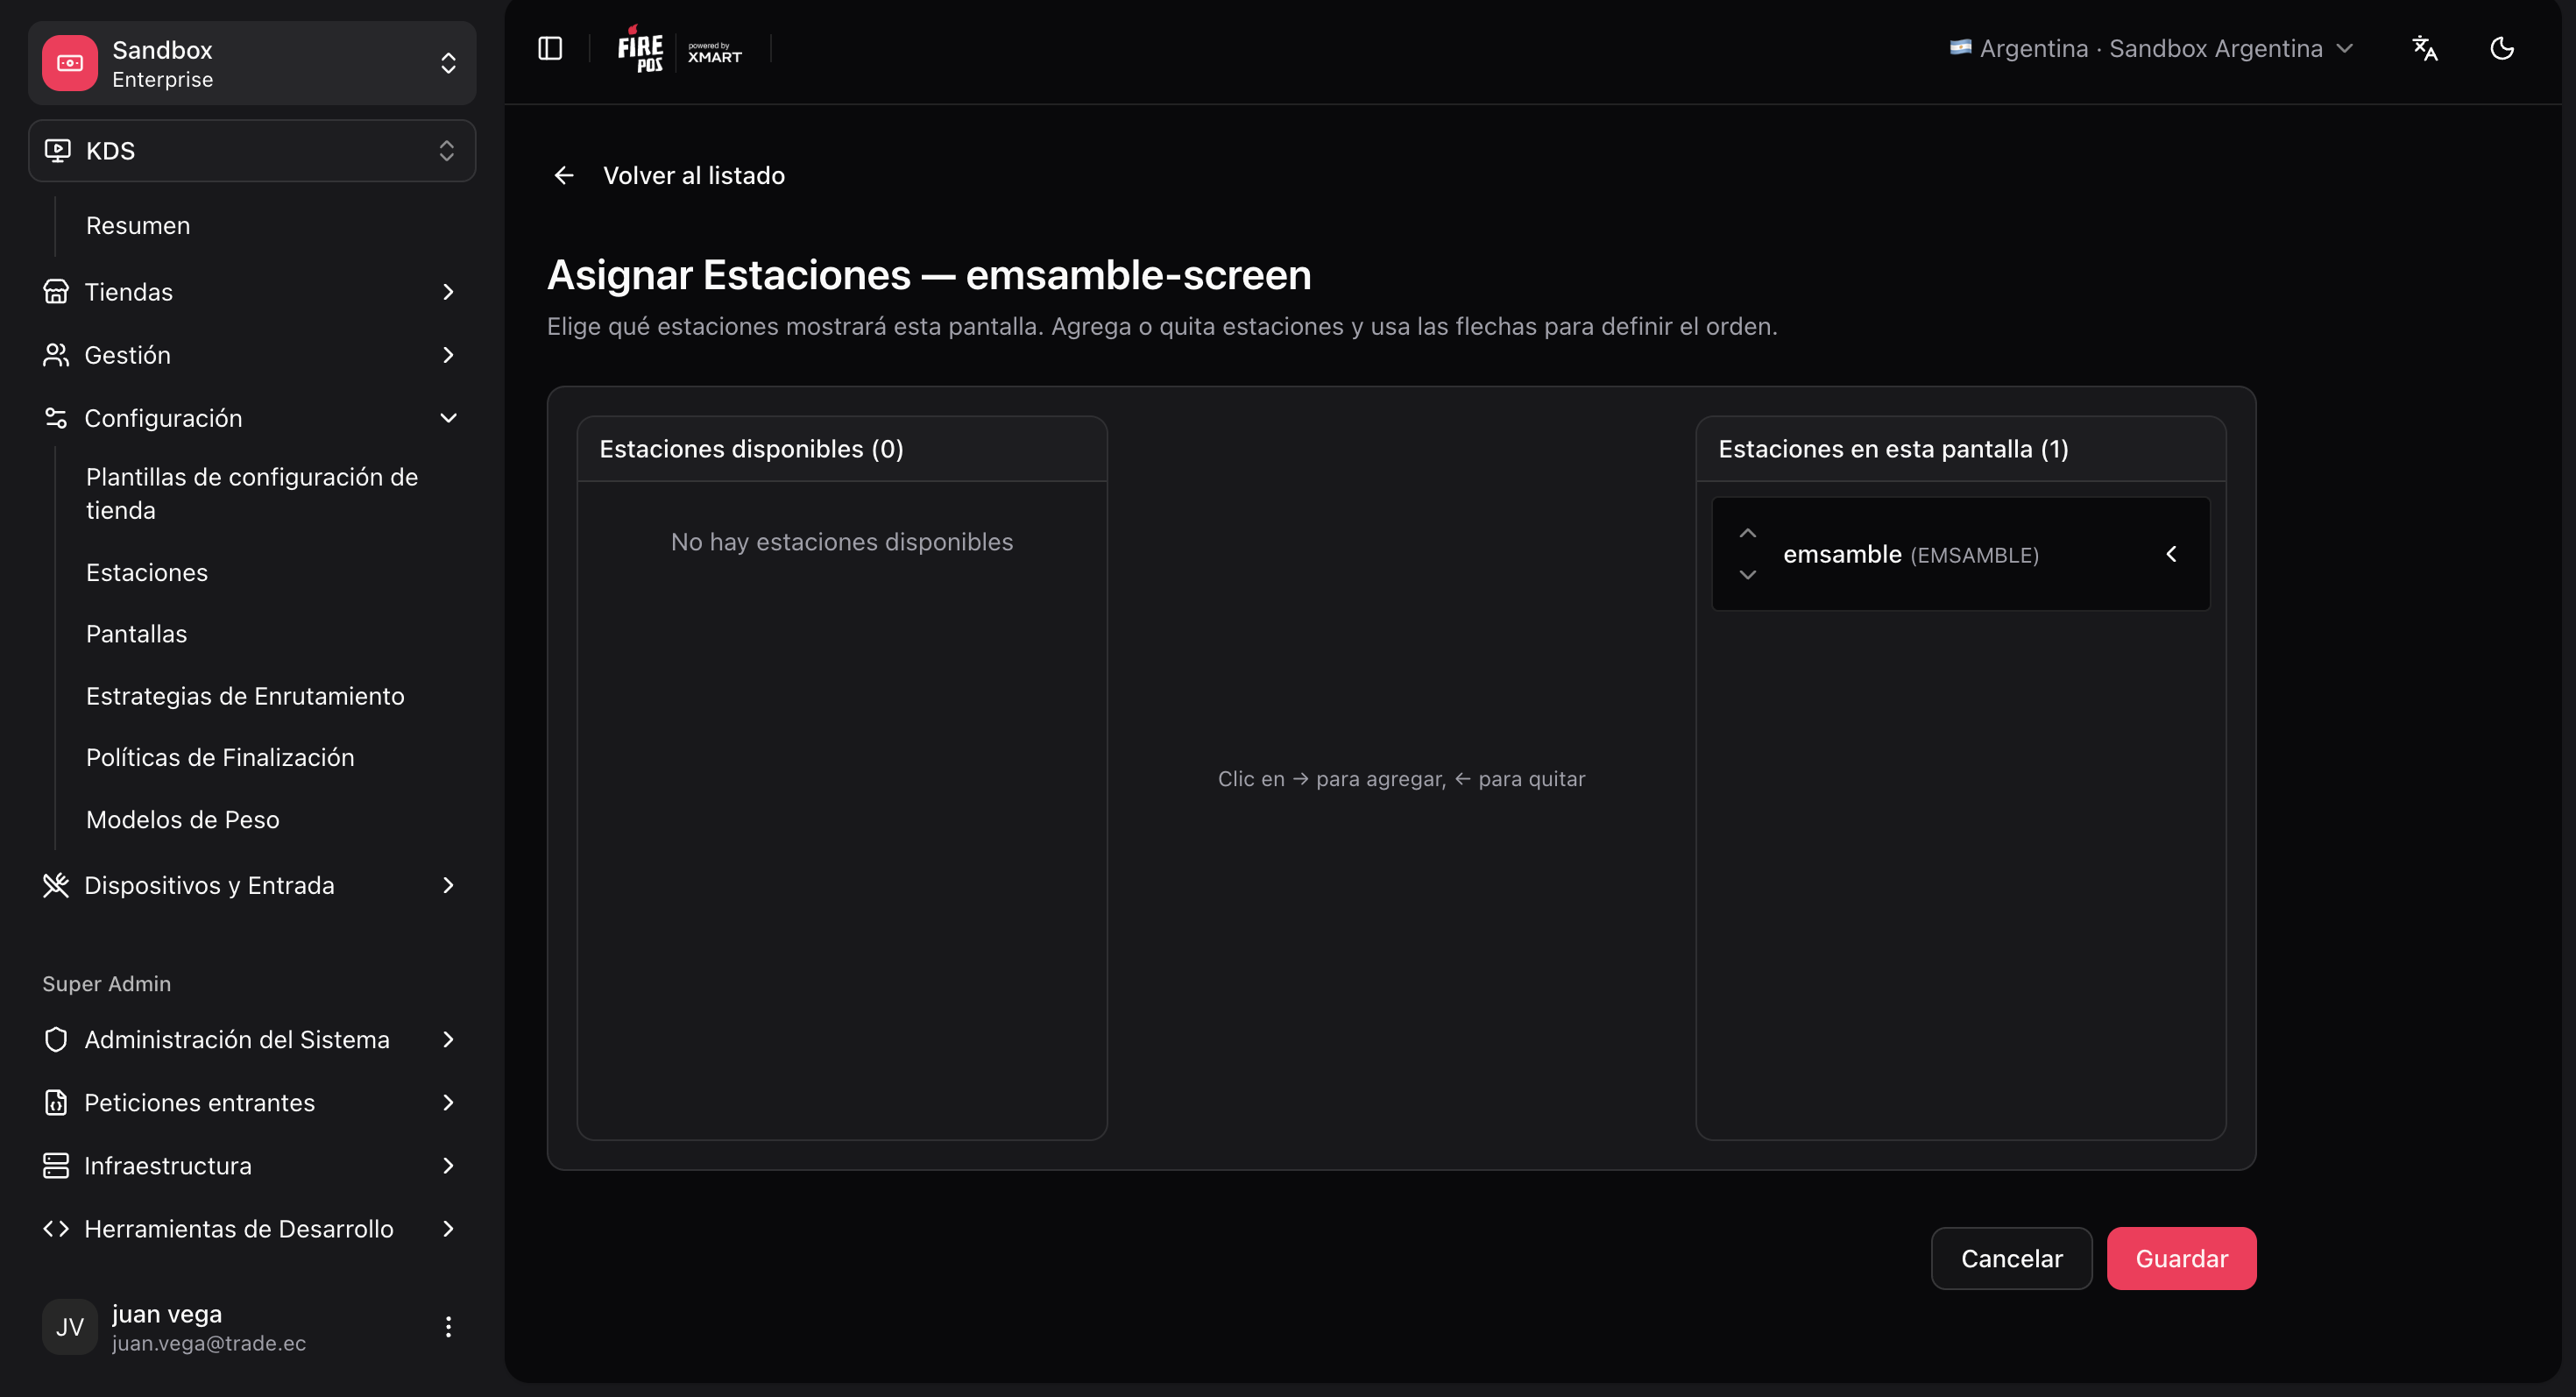
Task: Click the powered by XMART logo
Action: coord(715,52)
